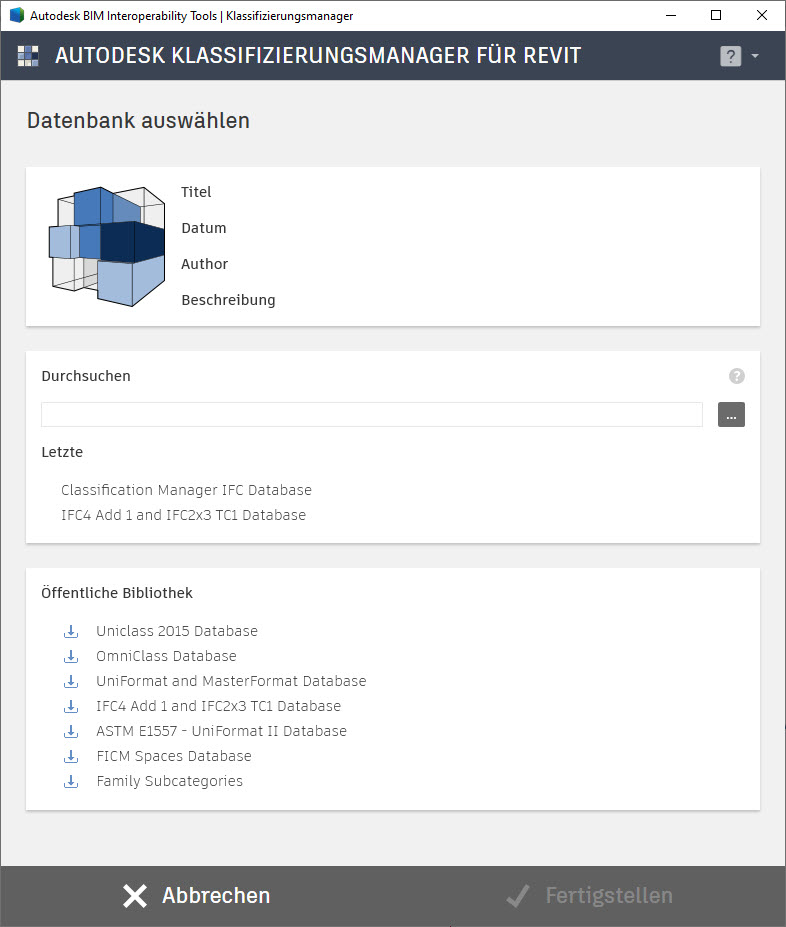Click the Datum label
Viewport: 786px width, 927px height.
tap(204, 228)
